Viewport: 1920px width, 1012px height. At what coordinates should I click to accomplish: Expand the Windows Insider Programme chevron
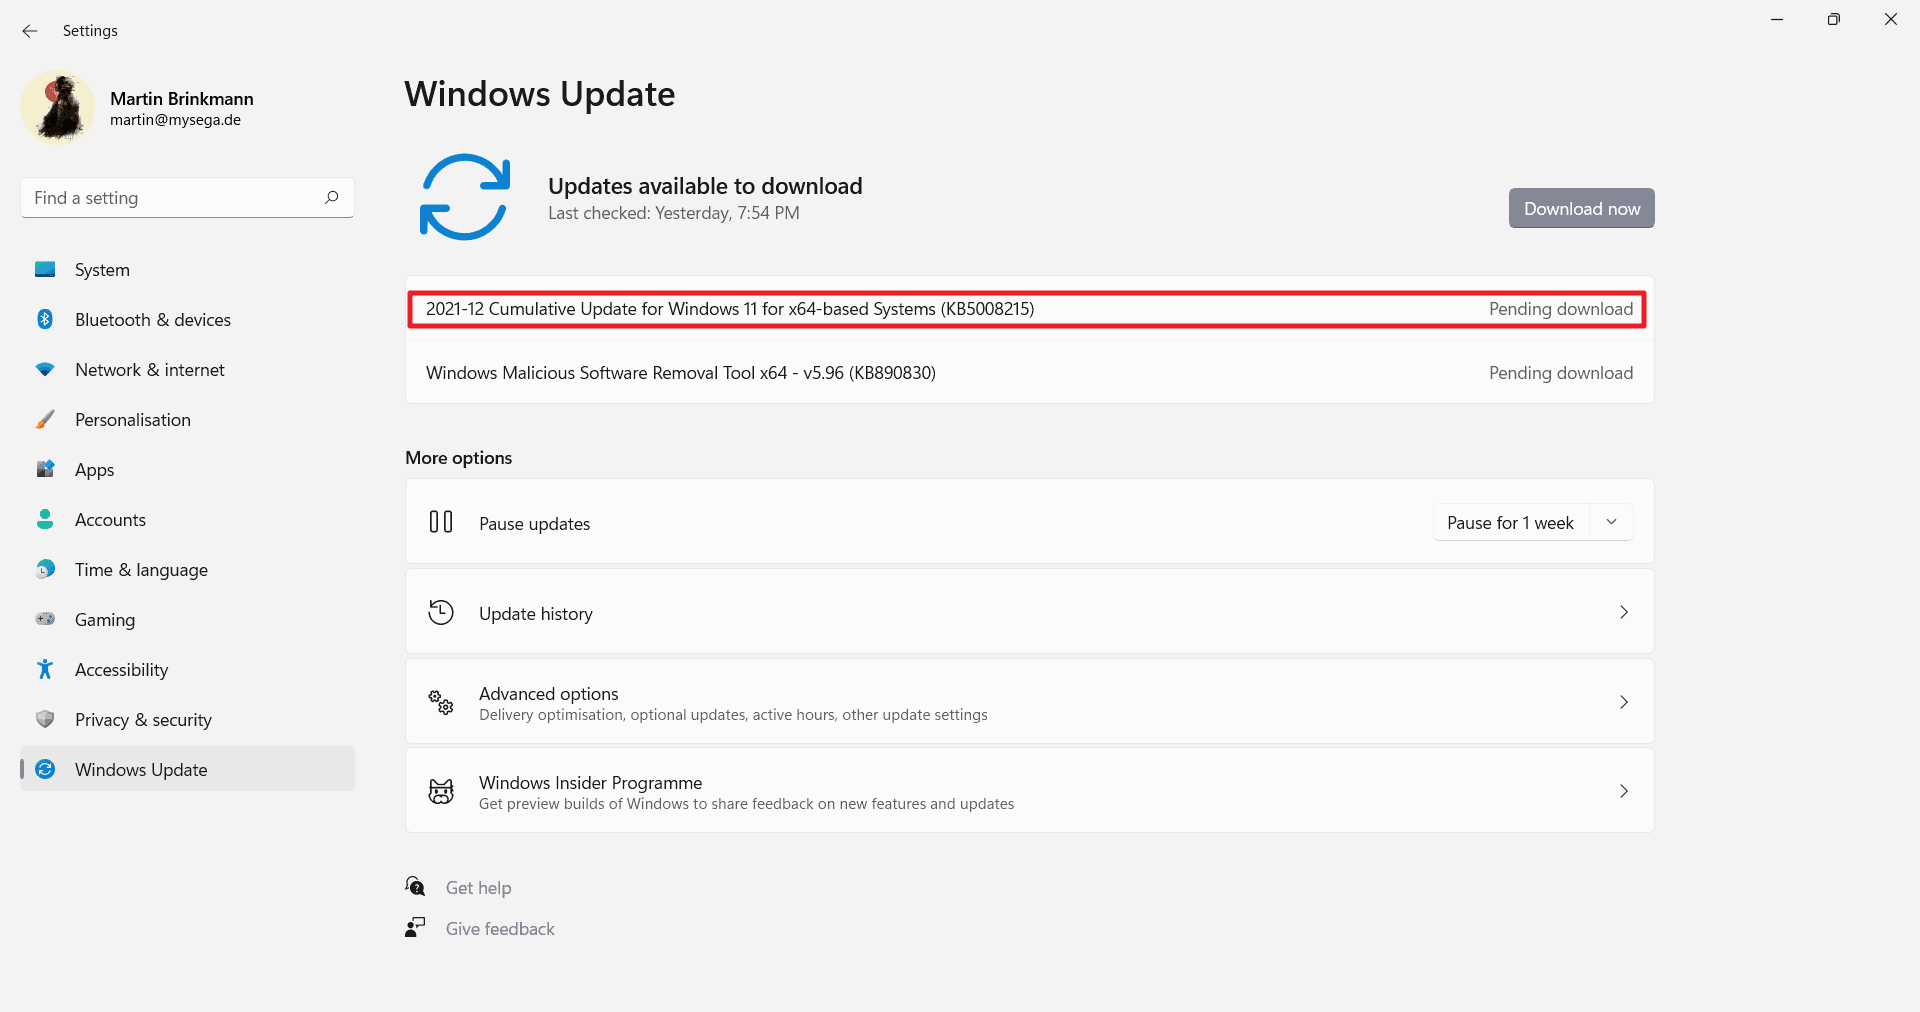[x=1623, y=791]
